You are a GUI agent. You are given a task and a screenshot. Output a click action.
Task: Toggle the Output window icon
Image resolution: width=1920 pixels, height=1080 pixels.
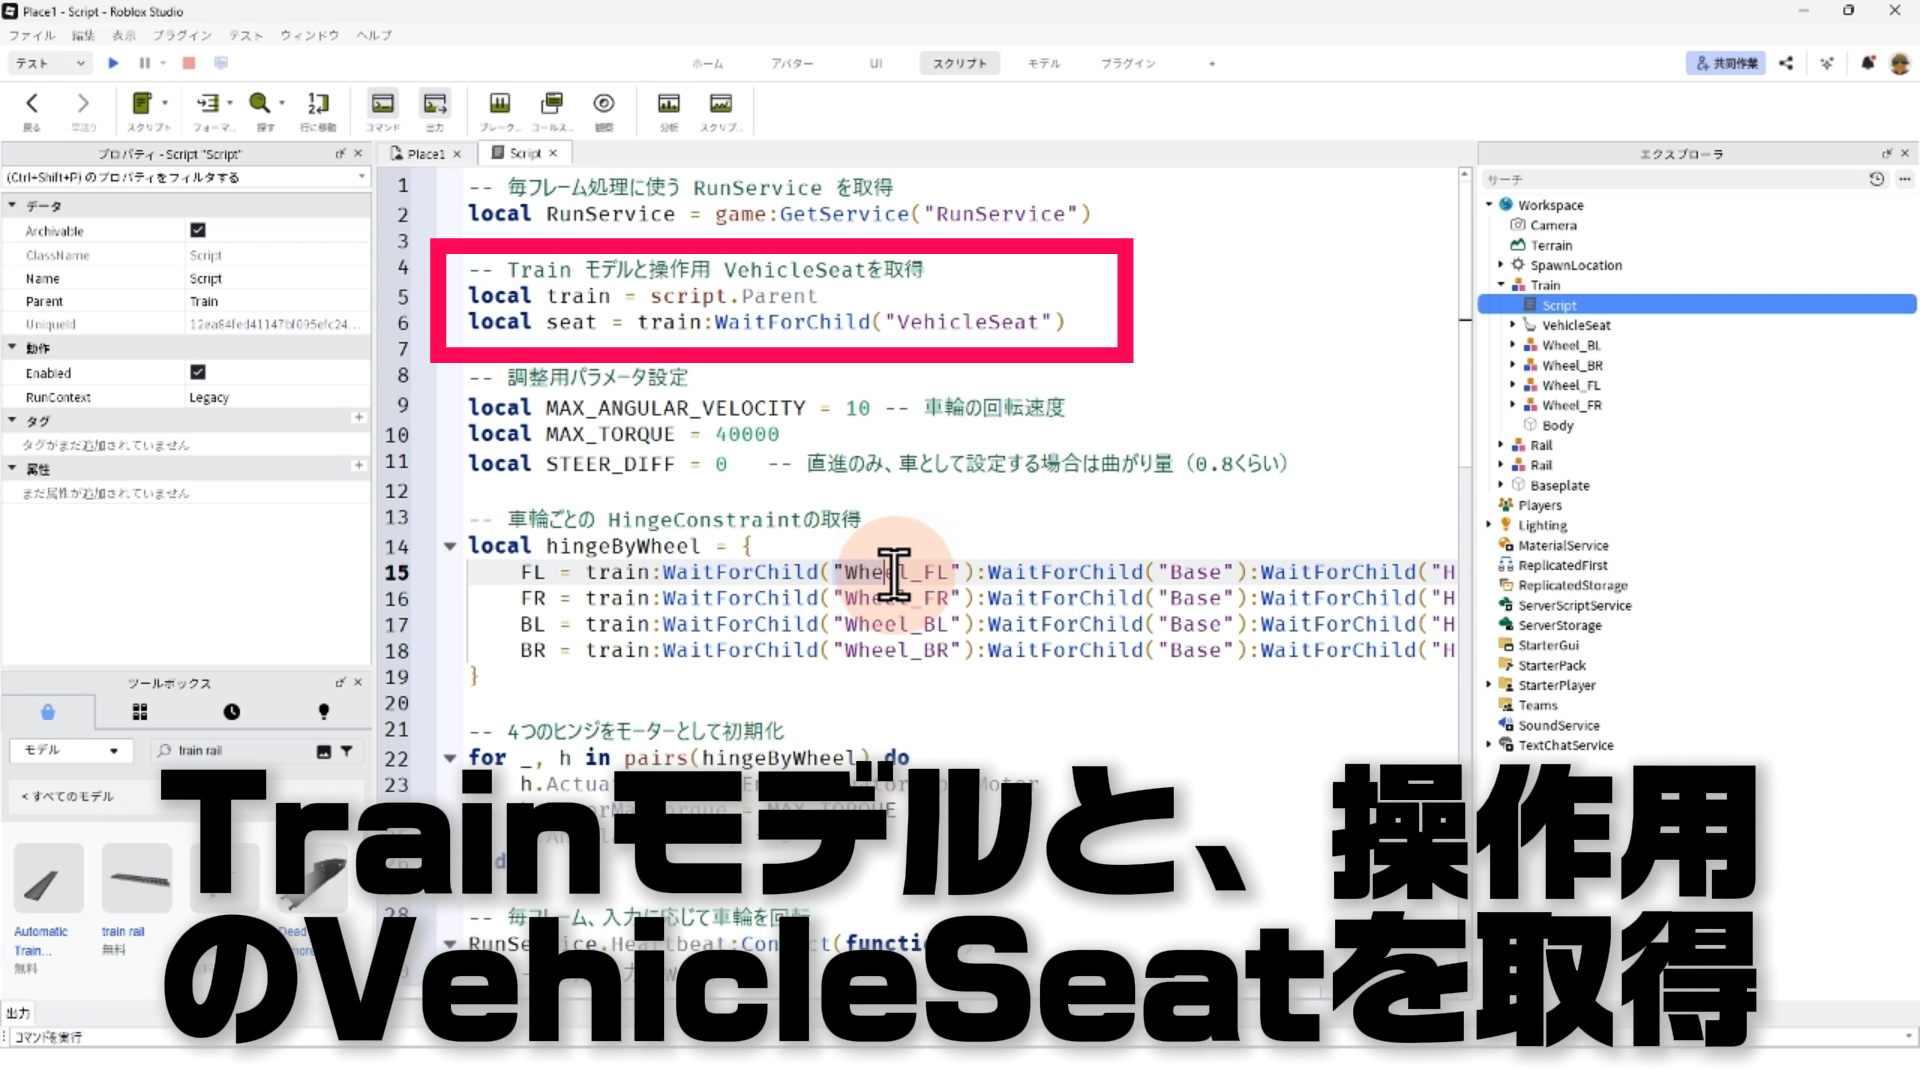(x=434, y=104)
